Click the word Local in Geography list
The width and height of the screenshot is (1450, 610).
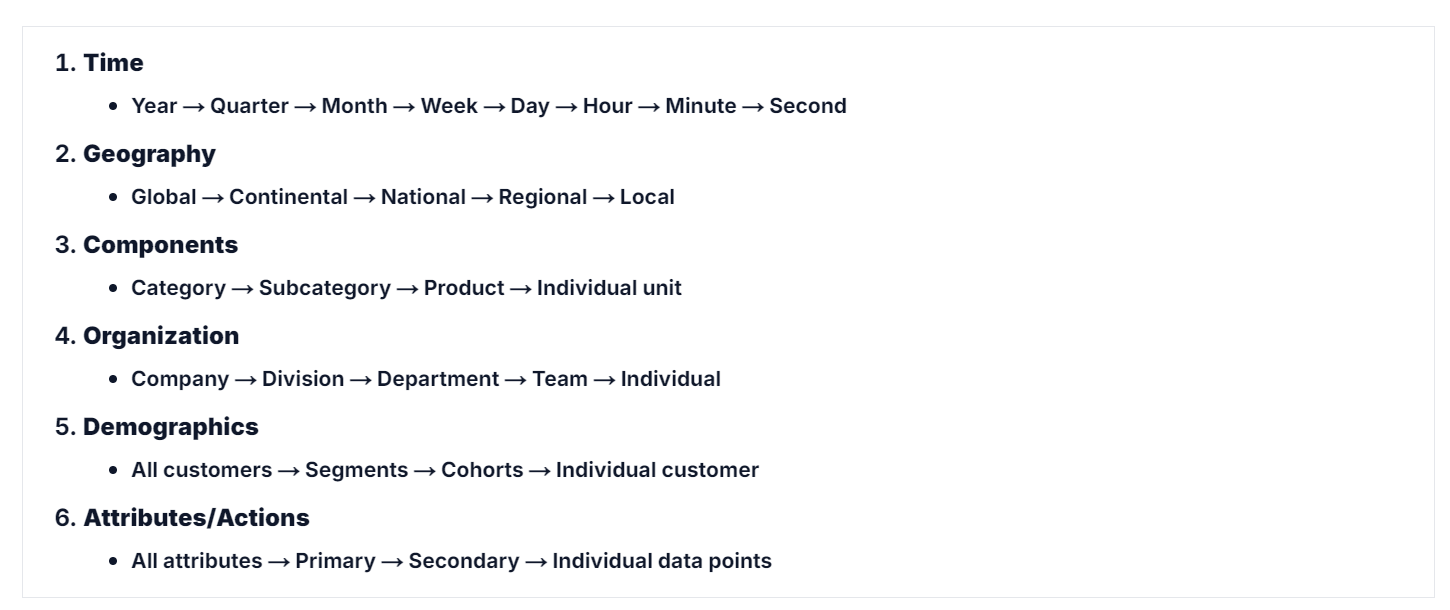coord(647,197)
